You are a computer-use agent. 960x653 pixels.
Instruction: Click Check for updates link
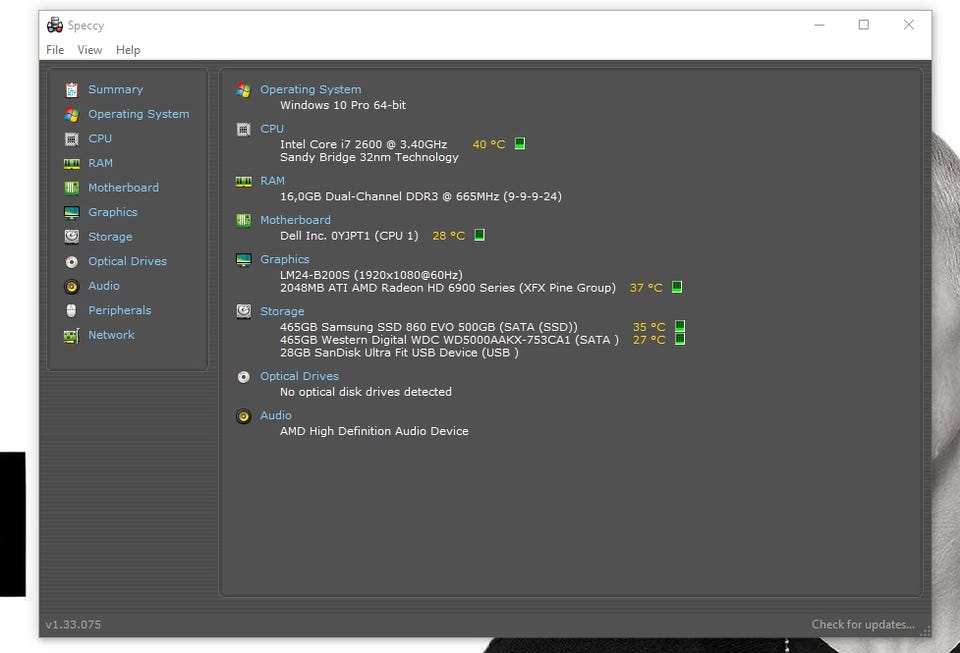click(863, 624)
